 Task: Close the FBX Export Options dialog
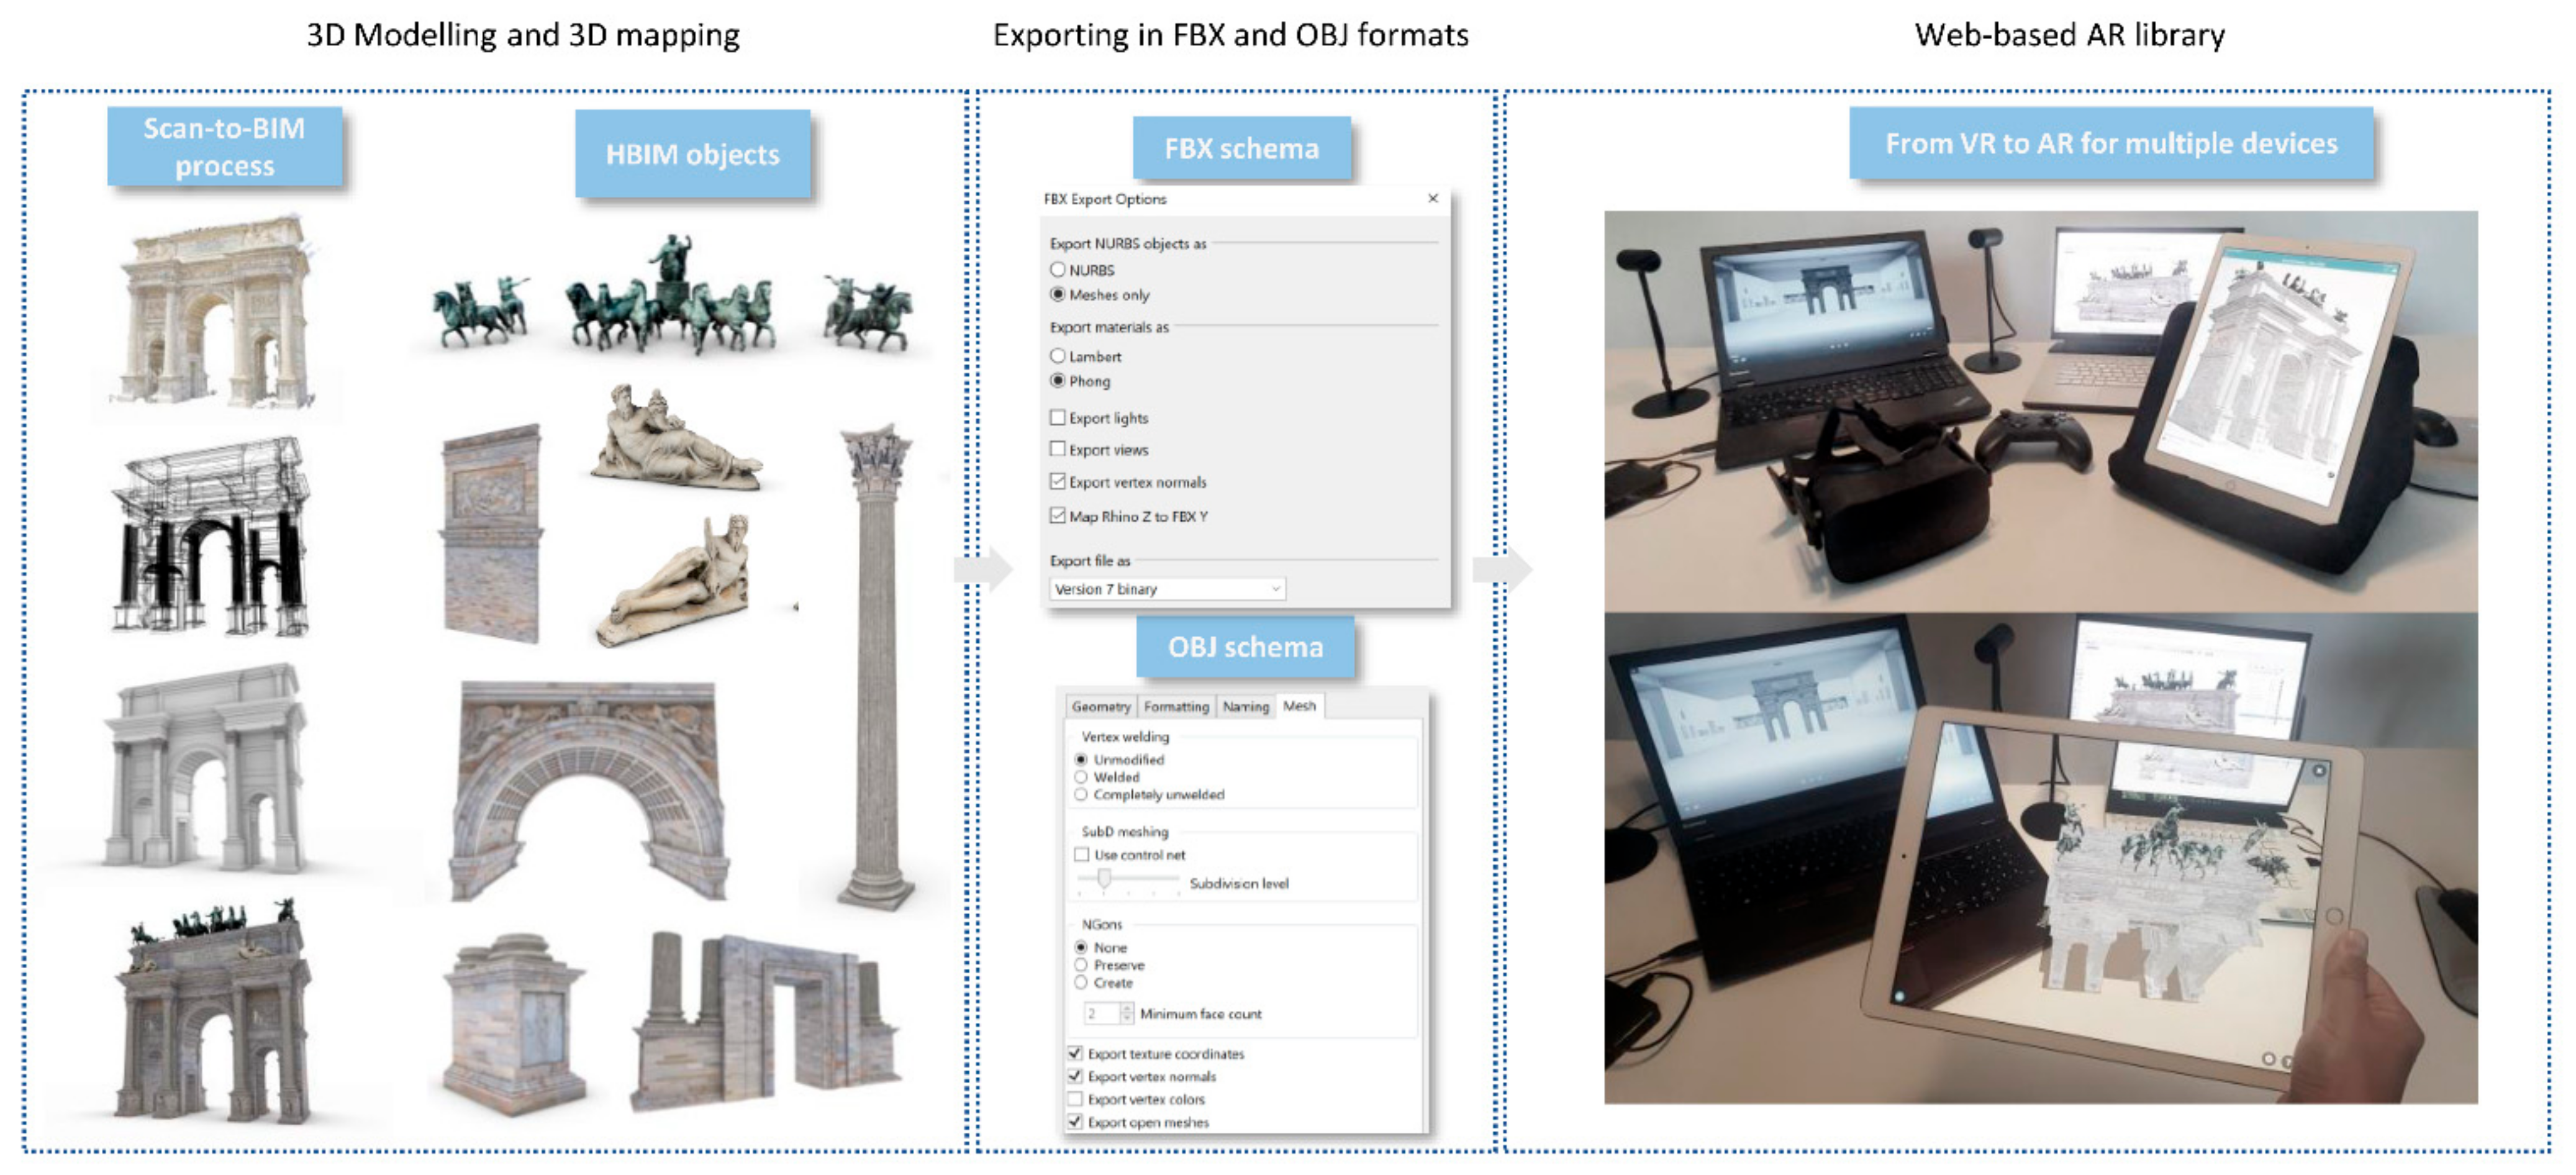click(x=1432, y=198)
